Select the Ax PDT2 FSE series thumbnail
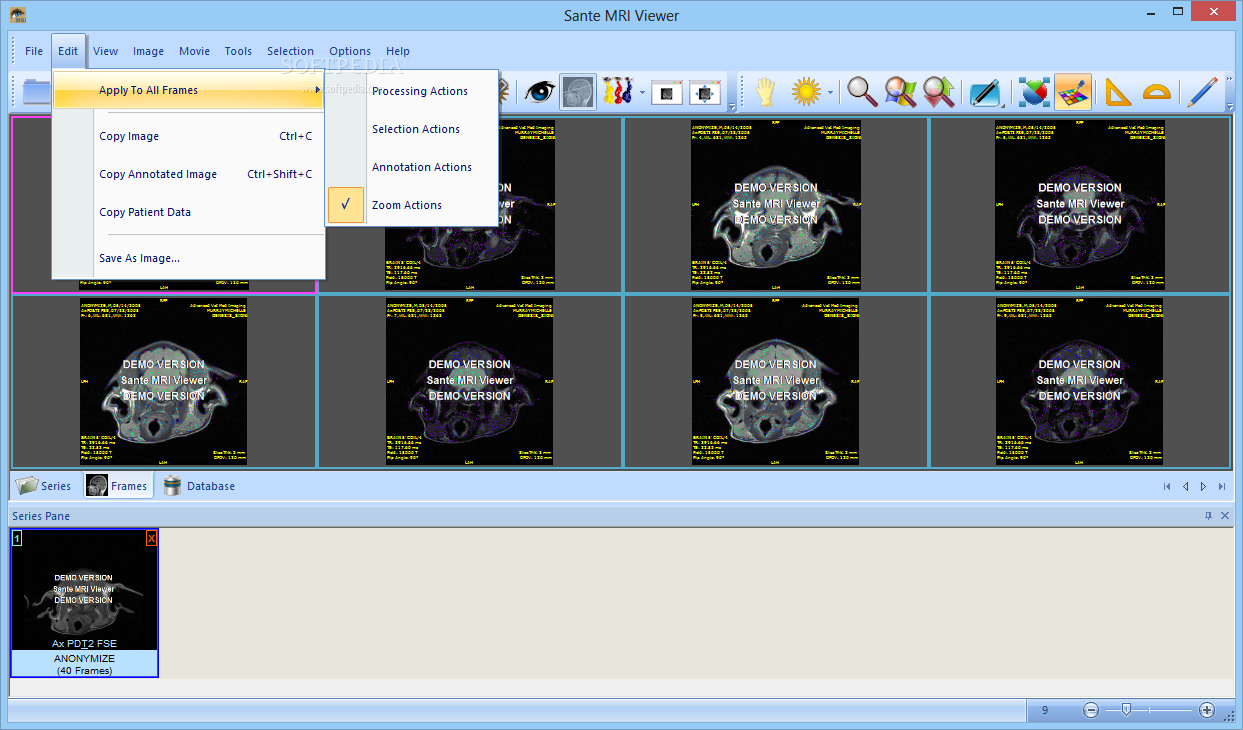The height and width of the screenshot is (730, 1243). click(x=84, y=603)
